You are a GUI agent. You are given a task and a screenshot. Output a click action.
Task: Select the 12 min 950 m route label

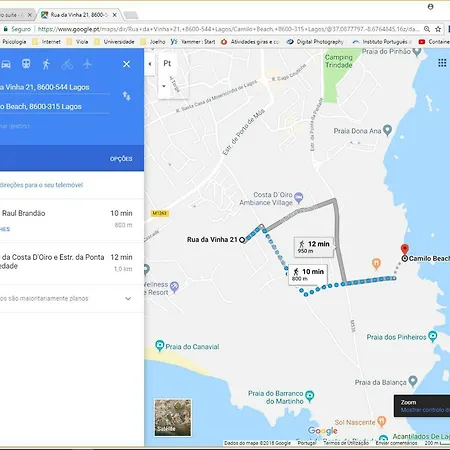[x=314, y=247]
